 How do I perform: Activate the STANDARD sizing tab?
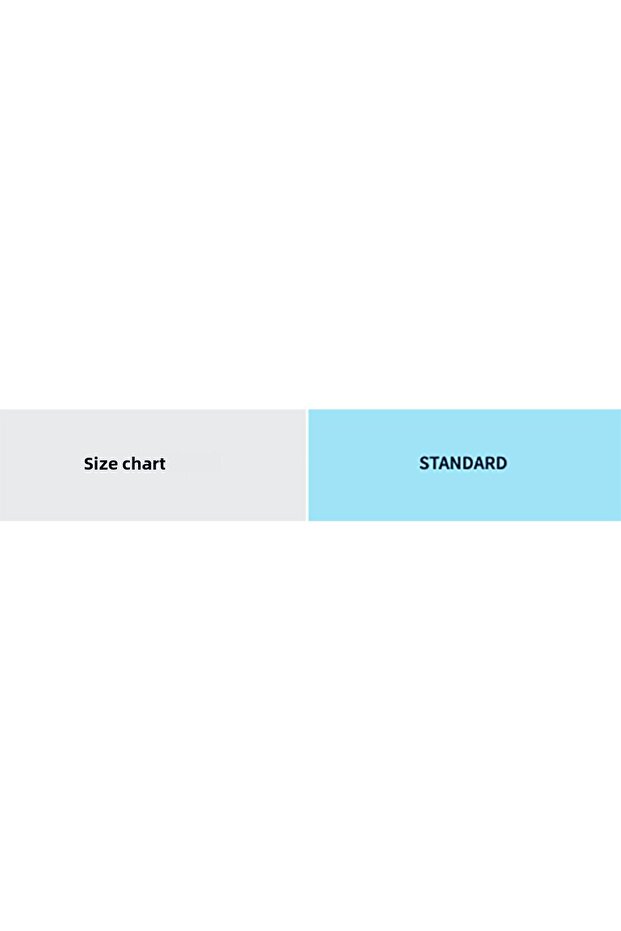[x=463, y=464]
